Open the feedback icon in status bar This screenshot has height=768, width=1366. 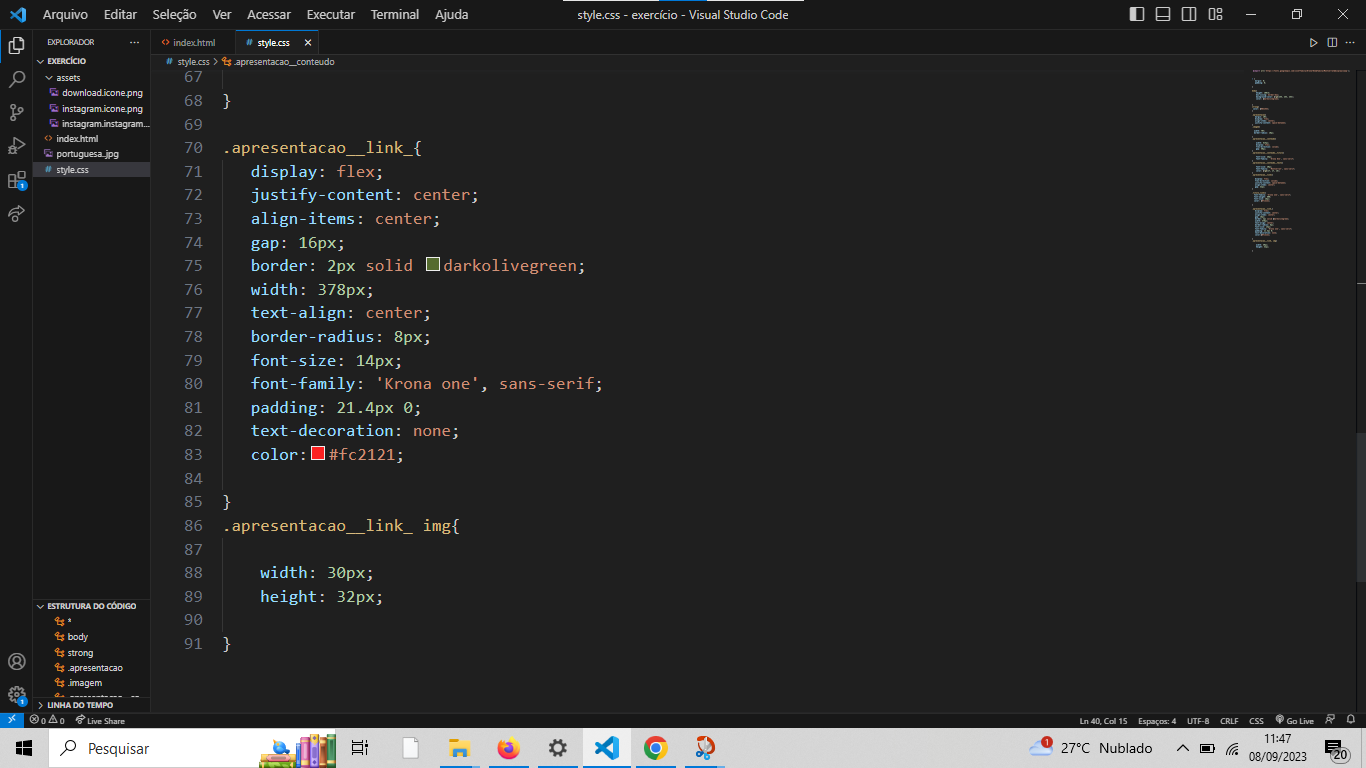[1330, 720]
